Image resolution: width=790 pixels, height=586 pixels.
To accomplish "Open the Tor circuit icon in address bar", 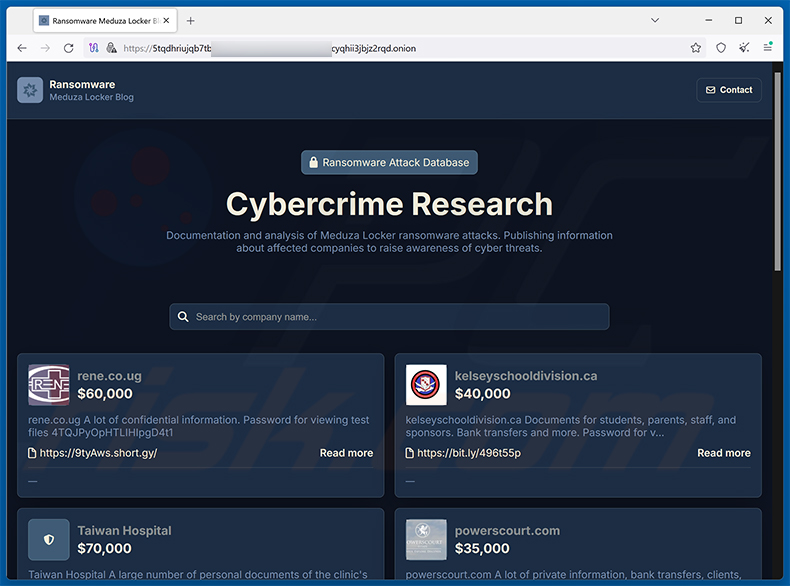I will point(94,48).
